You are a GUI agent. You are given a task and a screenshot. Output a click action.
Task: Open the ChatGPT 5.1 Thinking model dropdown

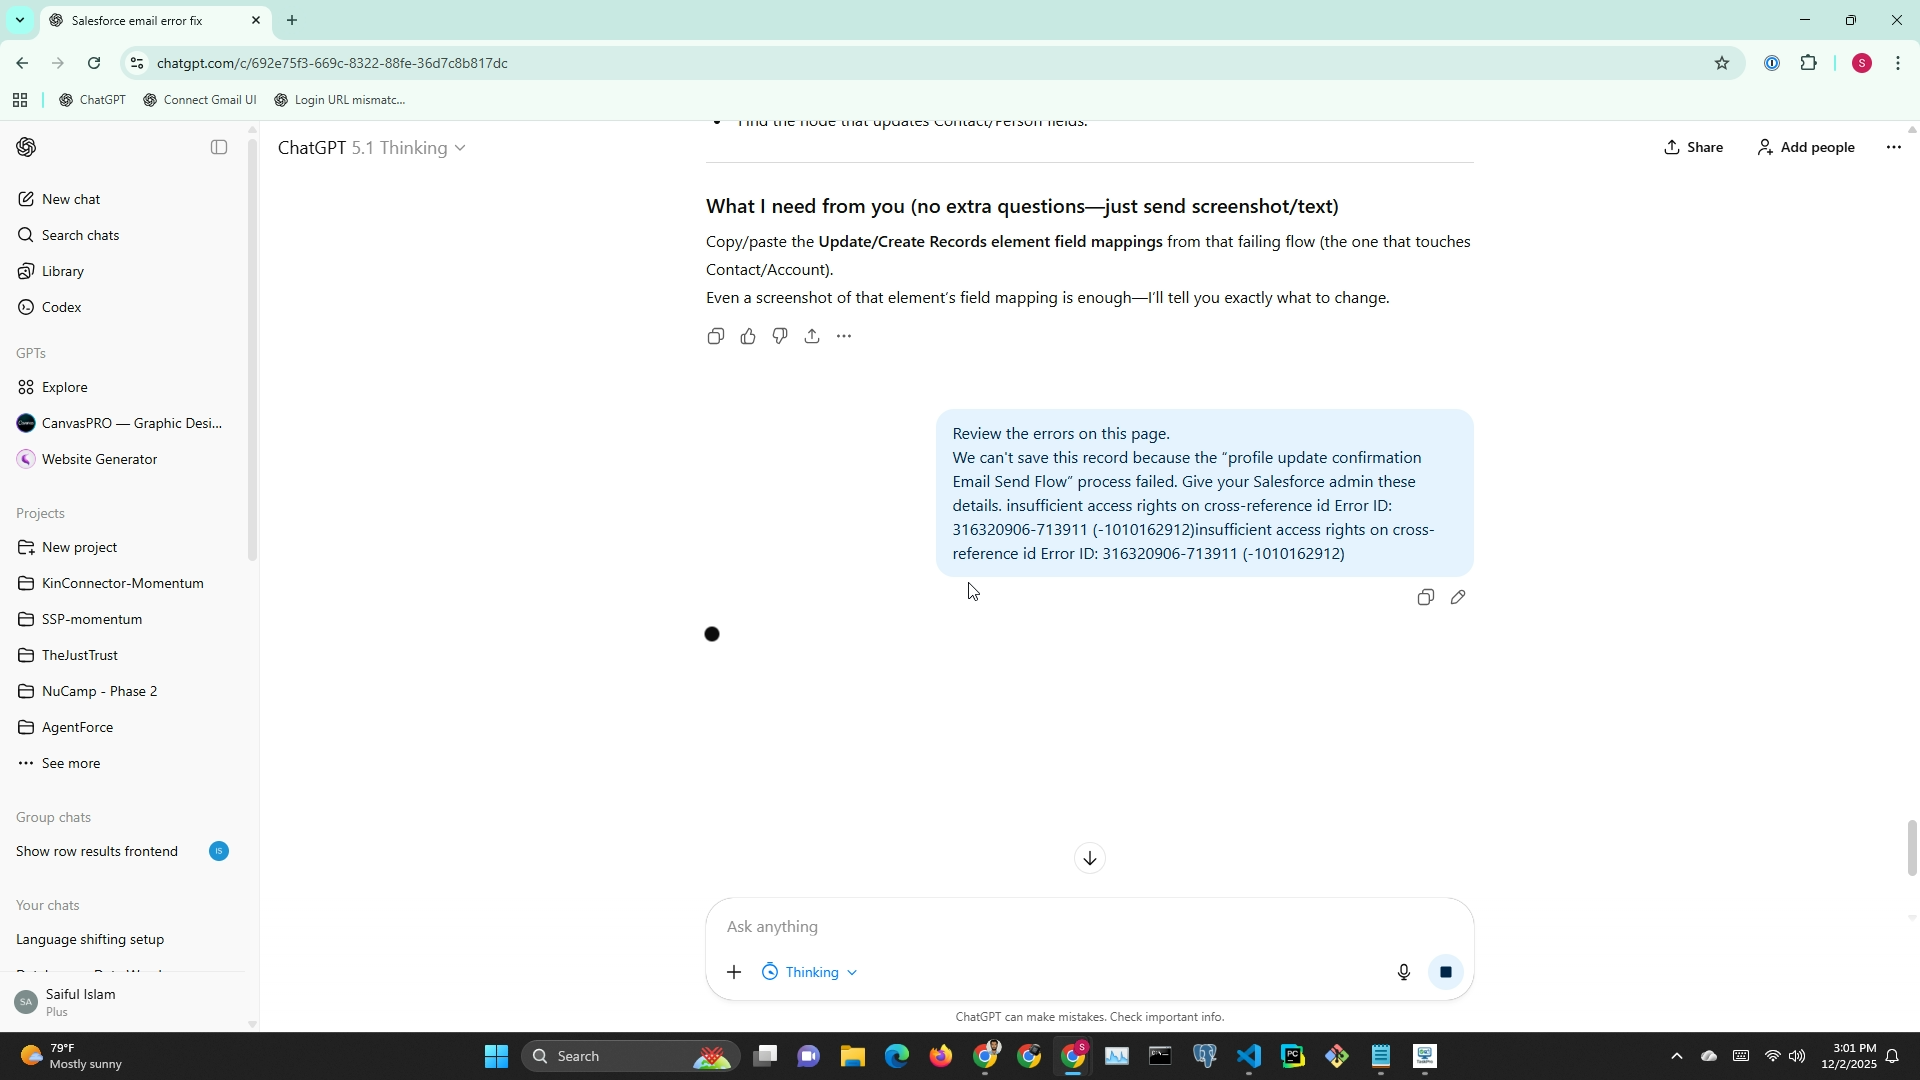[372, 148]
